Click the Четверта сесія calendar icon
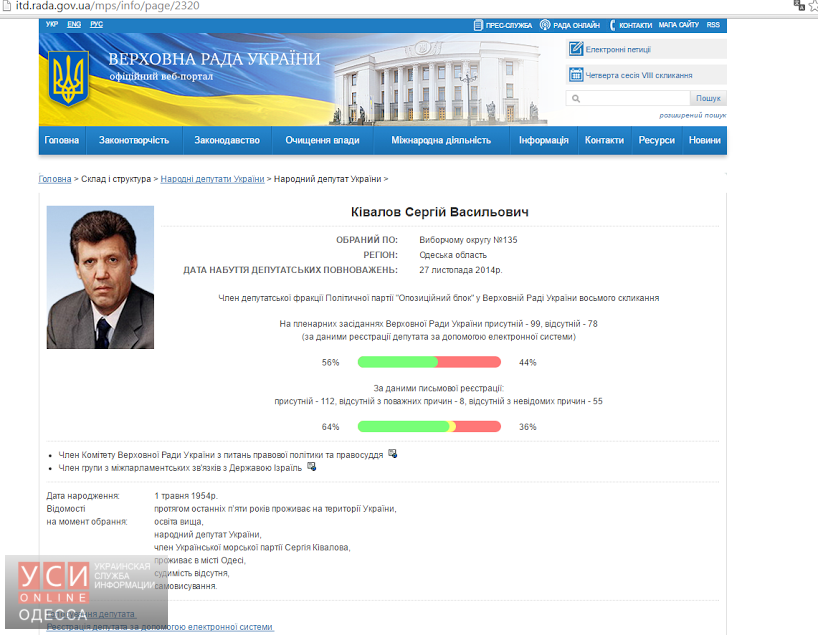 575,75
